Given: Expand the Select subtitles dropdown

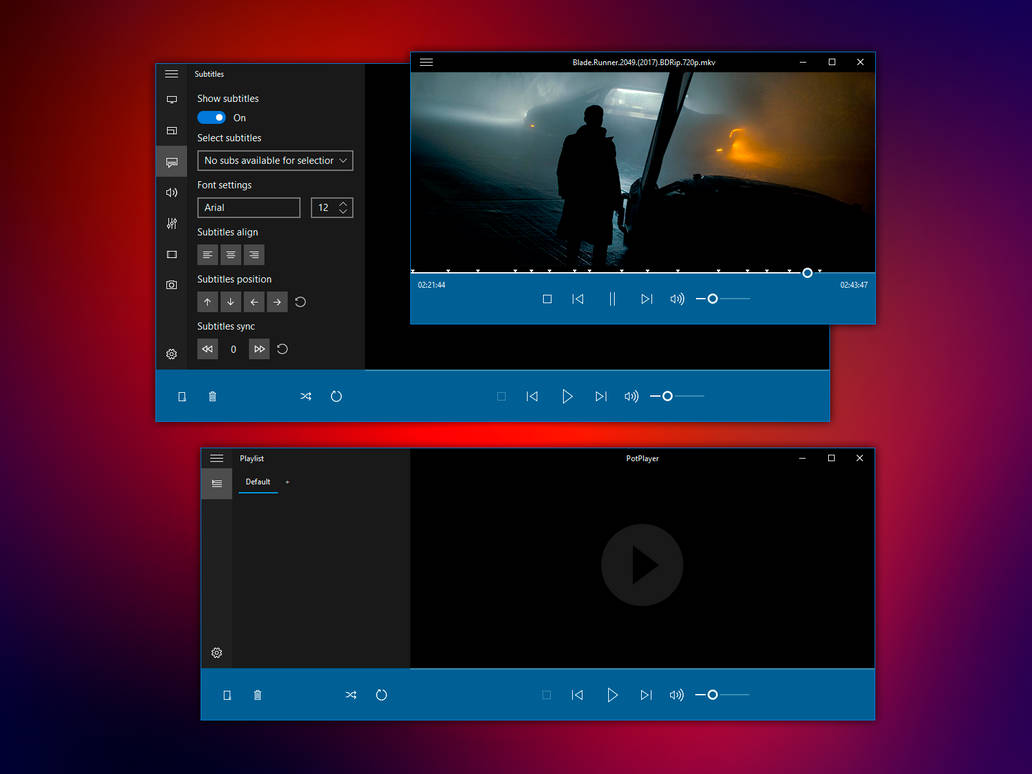Looking at the screenshot, I should tap(275, 161).
